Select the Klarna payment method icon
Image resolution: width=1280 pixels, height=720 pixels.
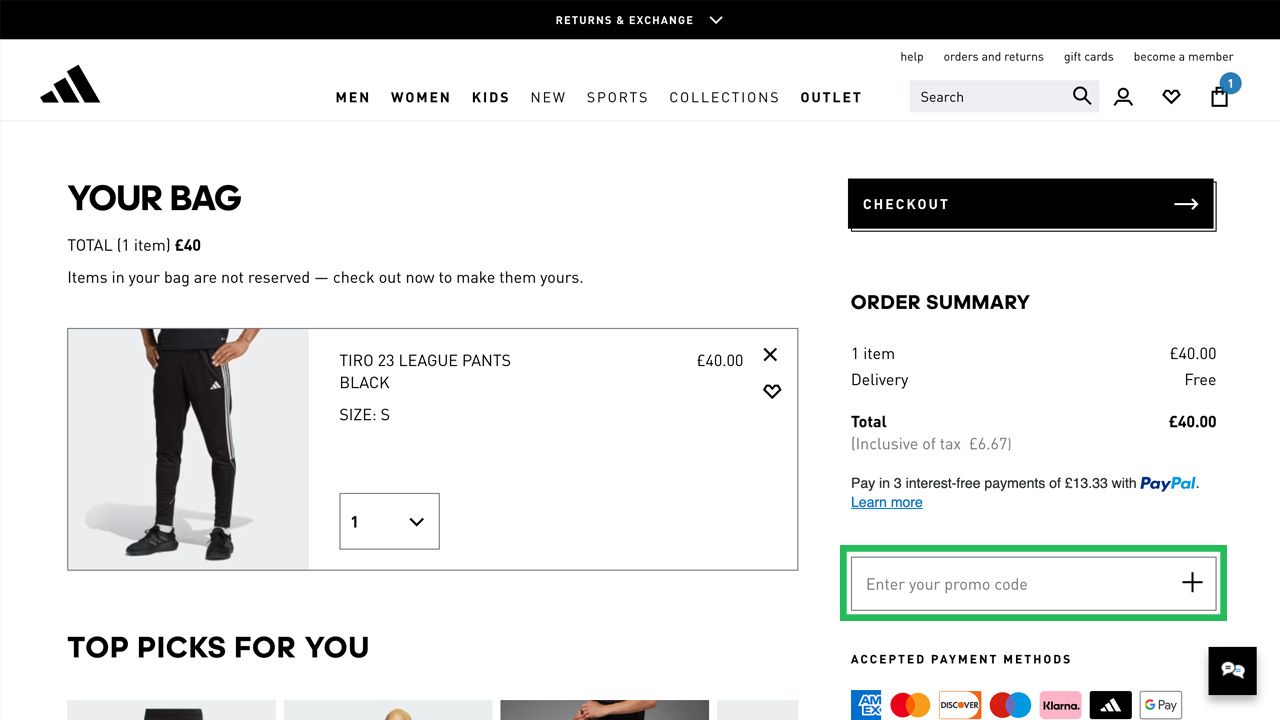tap(1061, 705)
